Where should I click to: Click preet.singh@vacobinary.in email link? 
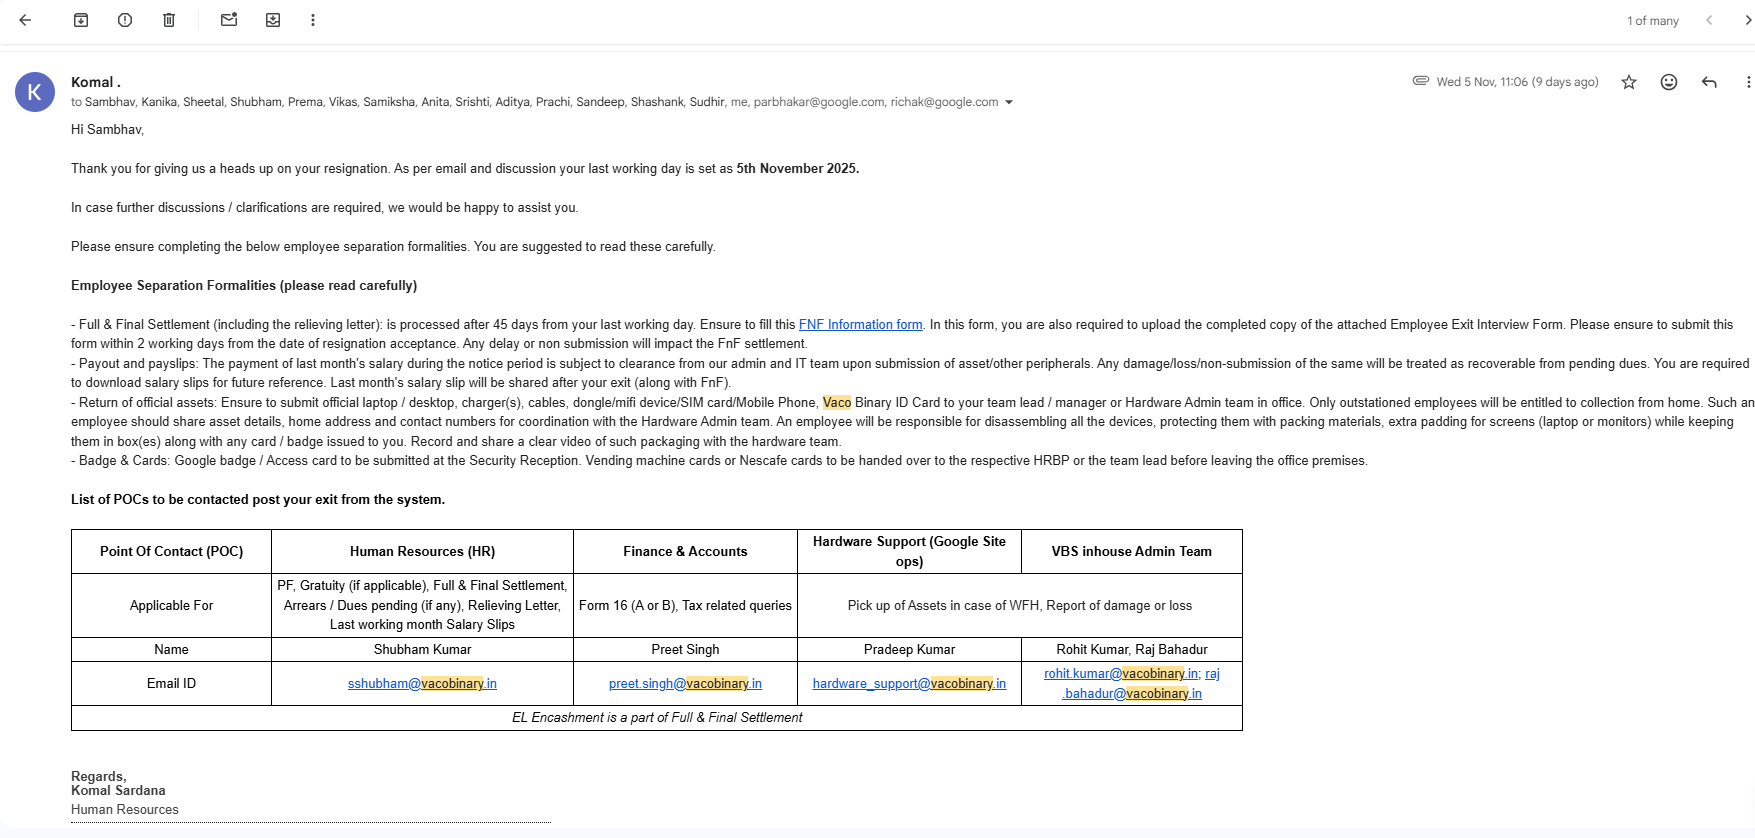pyautogui.click(x=685, y=684)
